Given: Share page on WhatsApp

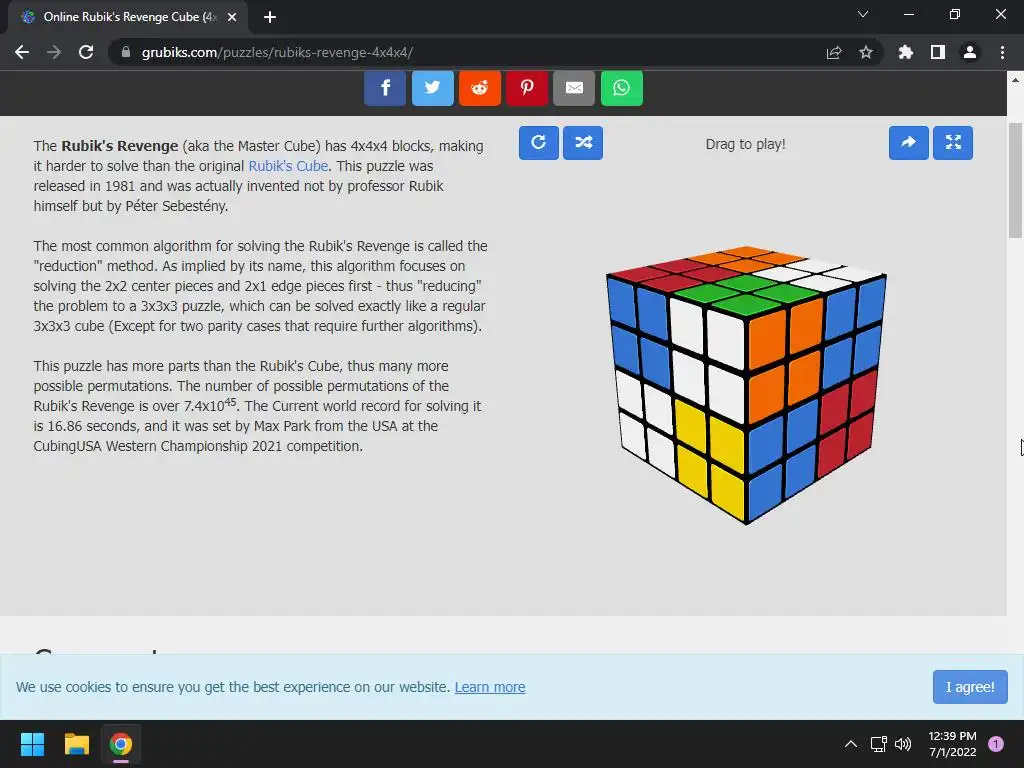Looking at the screenshot, I should [622, 88].
